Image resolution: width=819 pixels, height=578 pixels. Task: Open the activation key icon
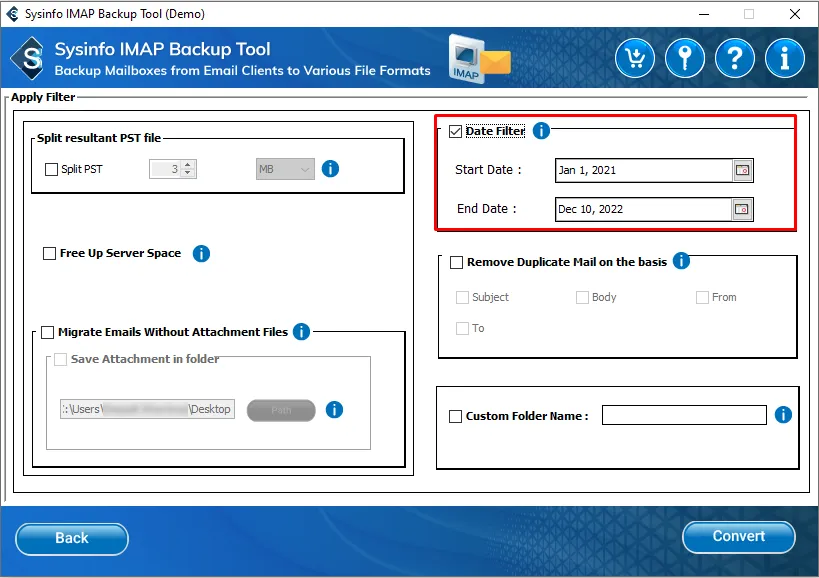[685, 58]
